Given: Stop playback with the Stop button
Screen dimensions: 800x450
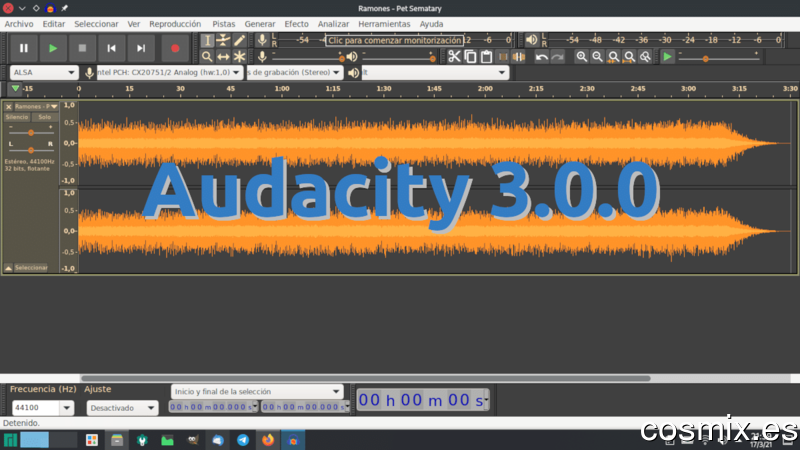Looking at the screenshot, I should tap(82, 48).
